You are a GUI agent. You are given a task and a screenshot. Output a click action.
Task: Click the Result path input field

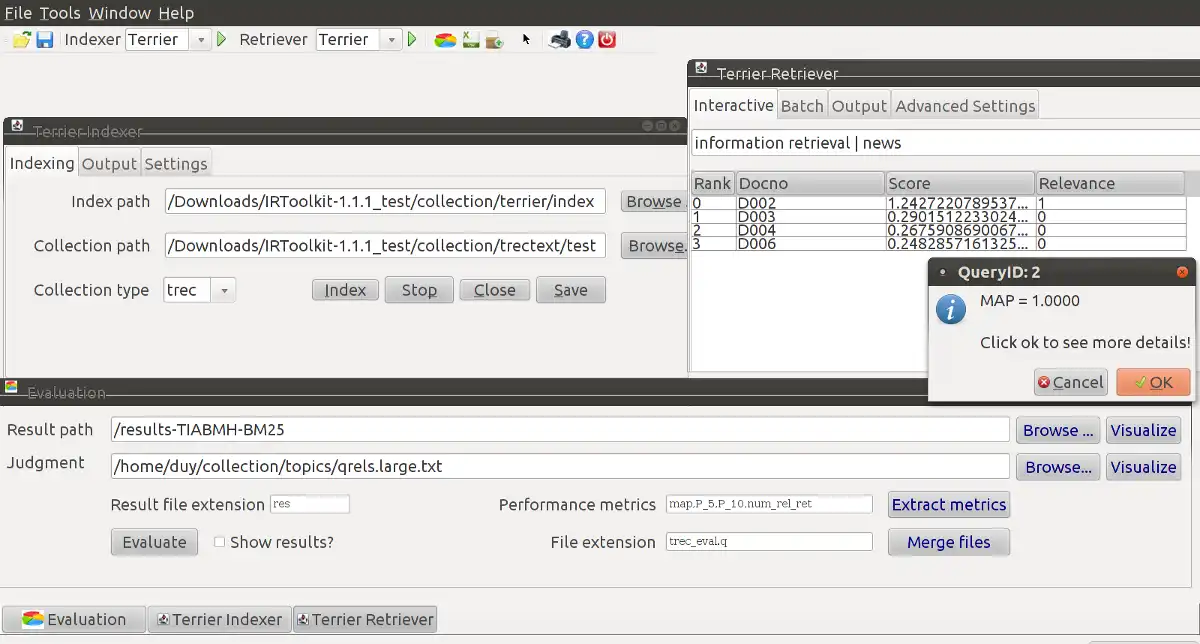tap(560, 430)
